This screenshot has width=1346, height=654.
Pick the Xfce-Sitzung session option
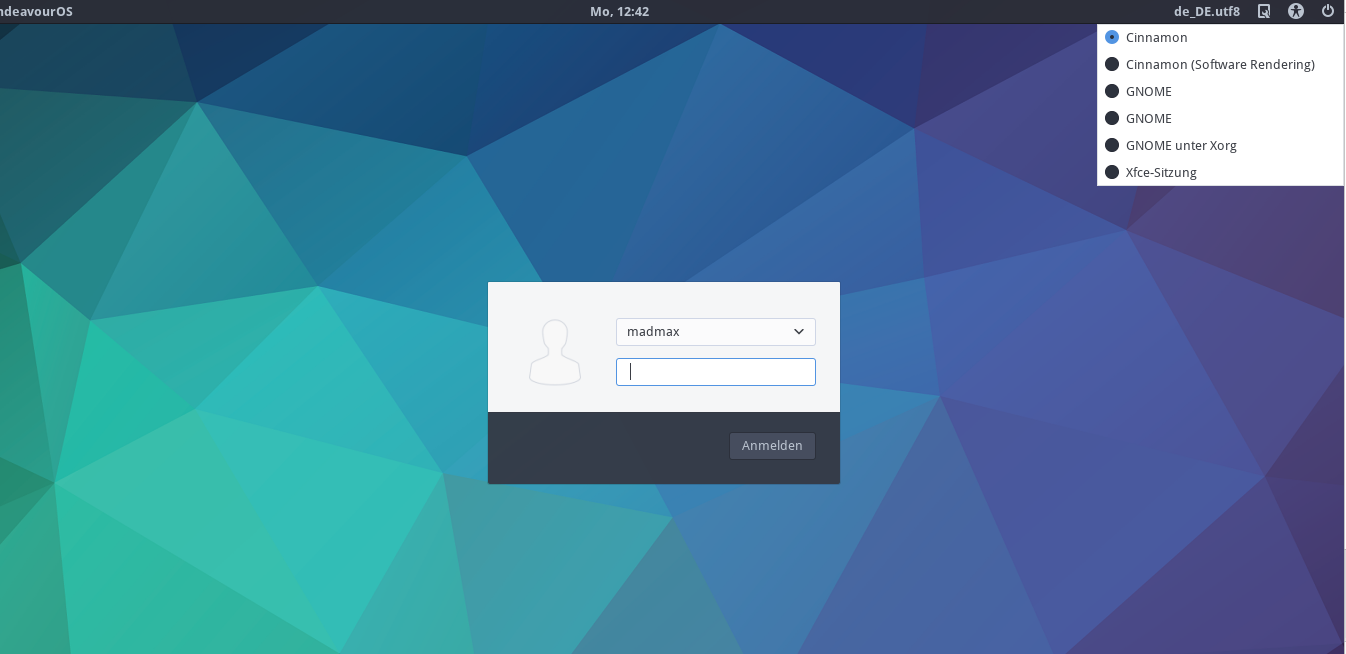[x=1160, y=172]
